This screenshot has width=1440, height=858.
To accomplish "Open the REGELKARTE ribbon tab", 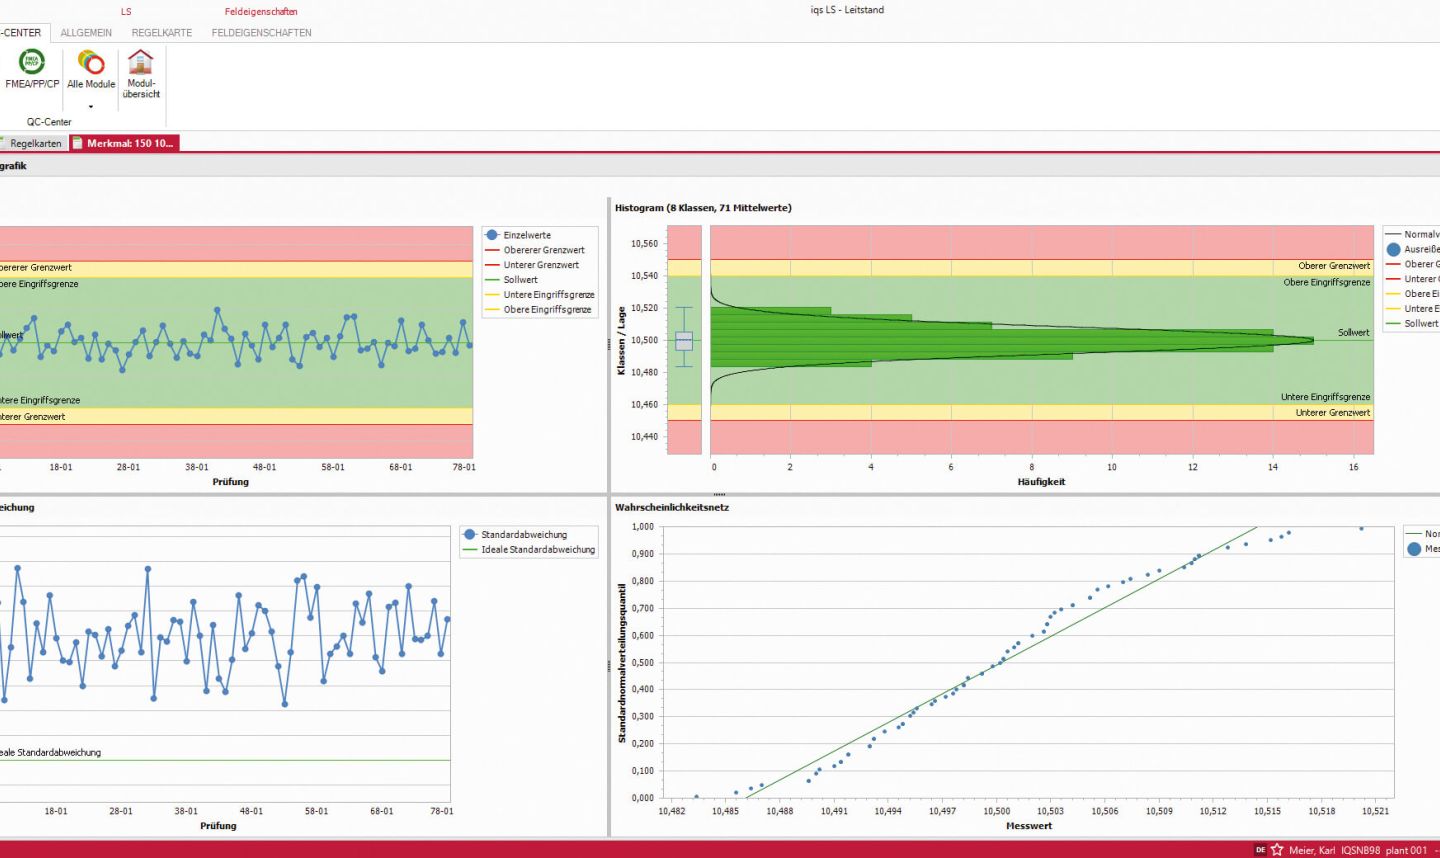I will tap(162, 33).
